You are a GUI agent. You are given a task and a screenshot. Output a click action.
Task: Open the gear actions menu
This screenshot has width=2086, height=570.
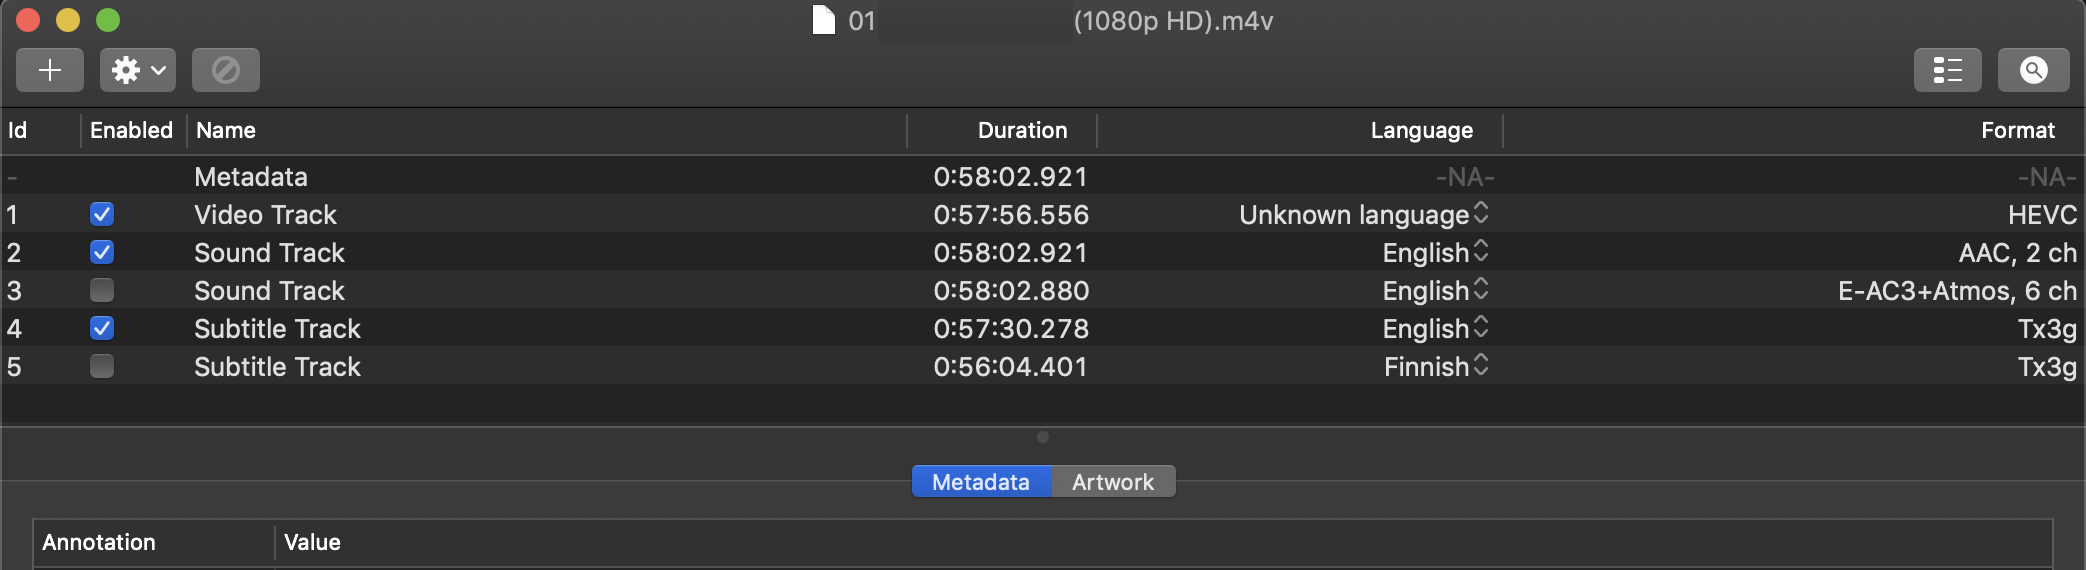pos(138,70)
